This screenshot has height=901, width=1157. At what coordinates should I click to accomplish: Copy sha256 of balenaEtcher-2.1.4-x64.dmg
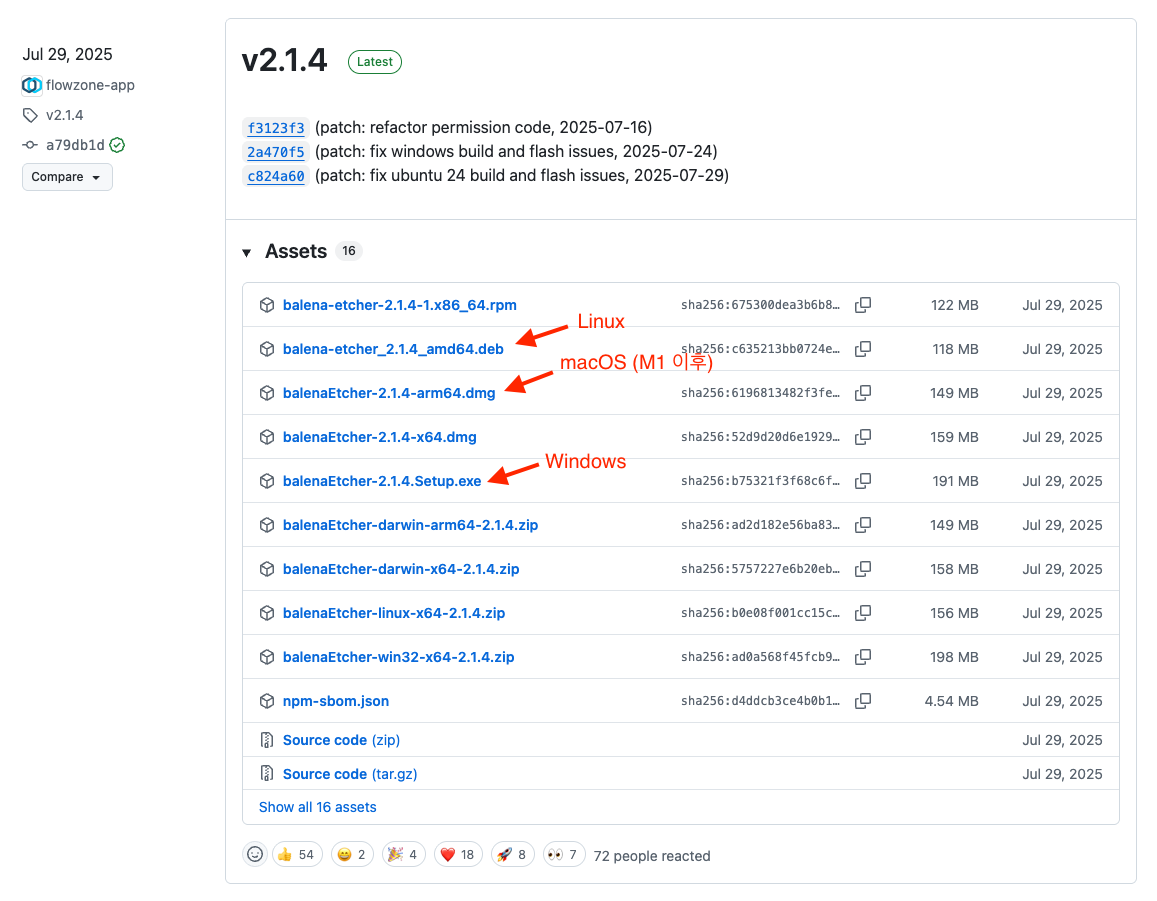[863, 437]
